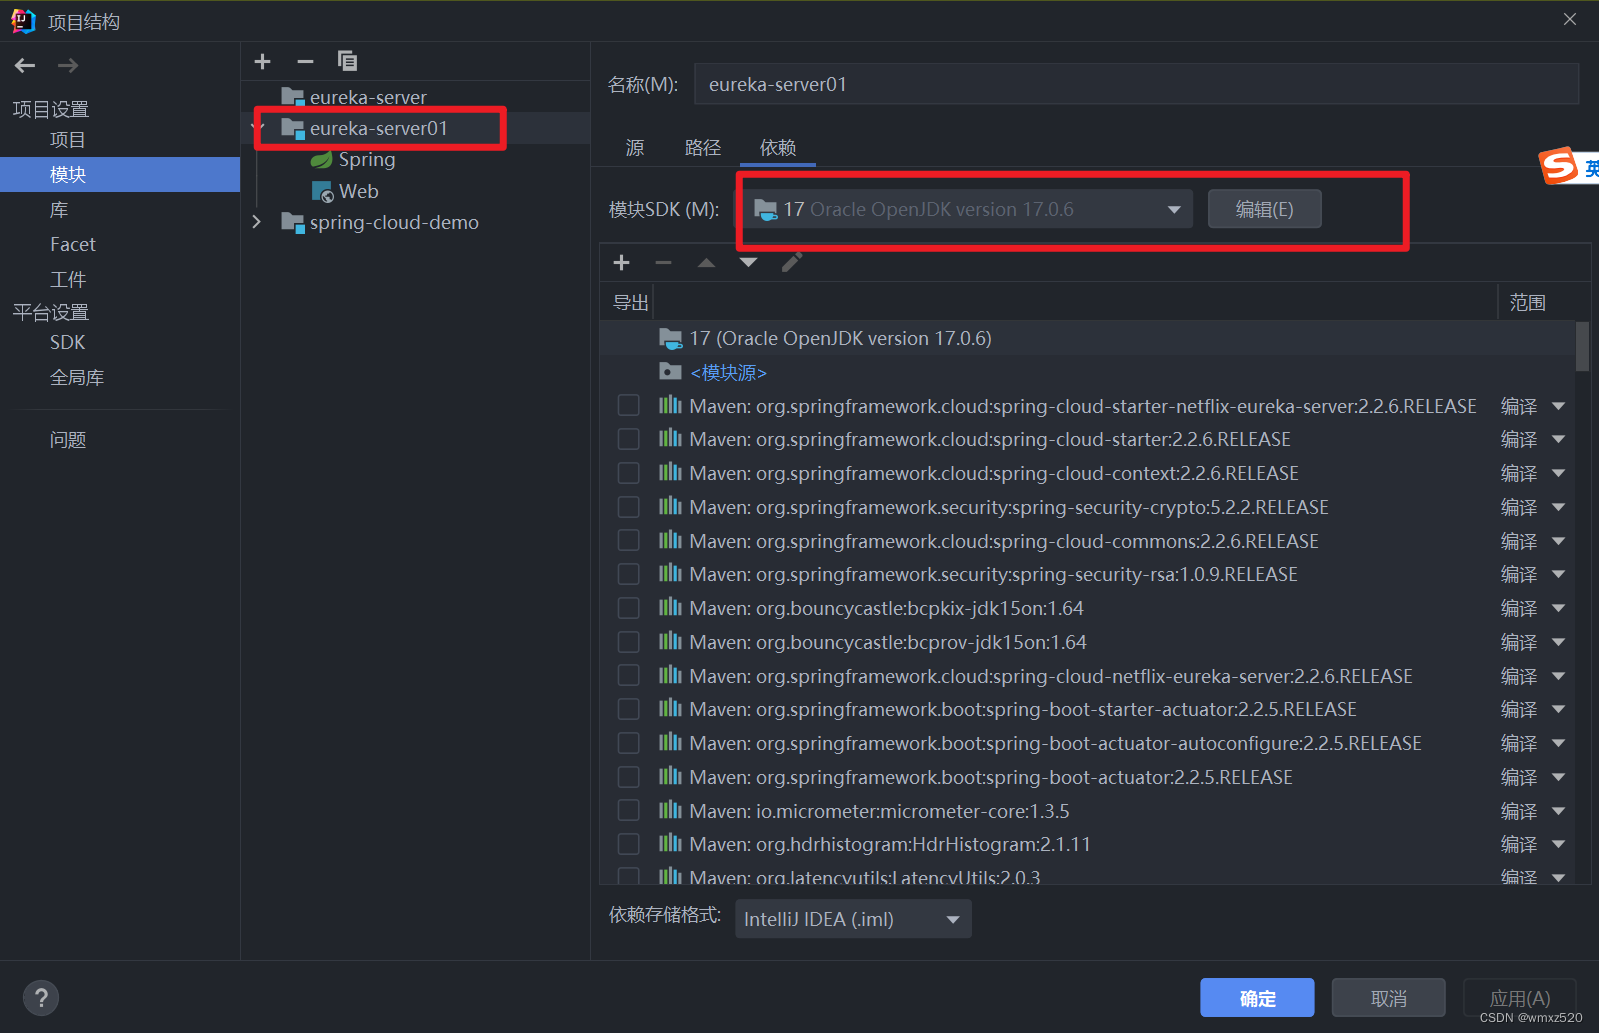This screenshot has height=1033, width=1599.
Task: Expand the spring-cloud-demo tree node
Action: [257, 222]
